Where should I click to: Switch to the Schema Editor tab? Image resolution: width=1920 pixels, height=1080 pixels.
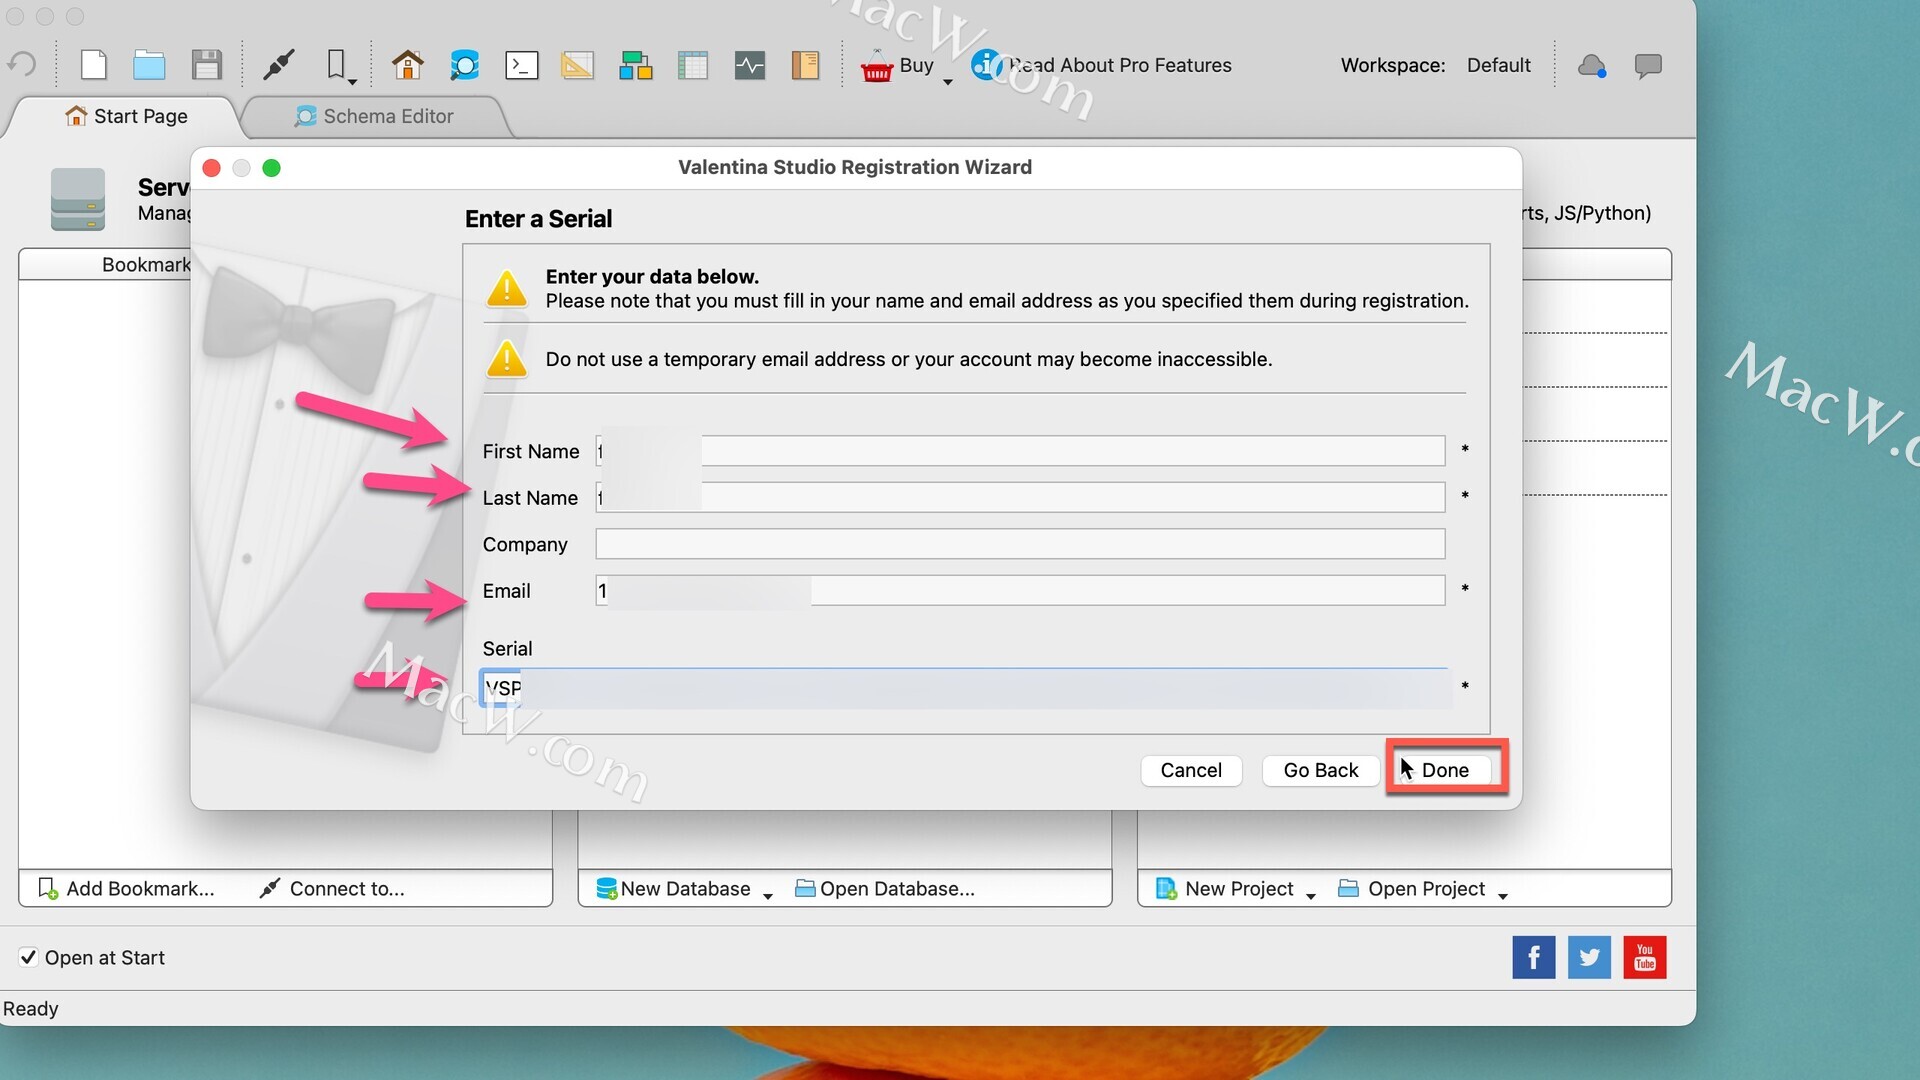(x=374, y=116)
